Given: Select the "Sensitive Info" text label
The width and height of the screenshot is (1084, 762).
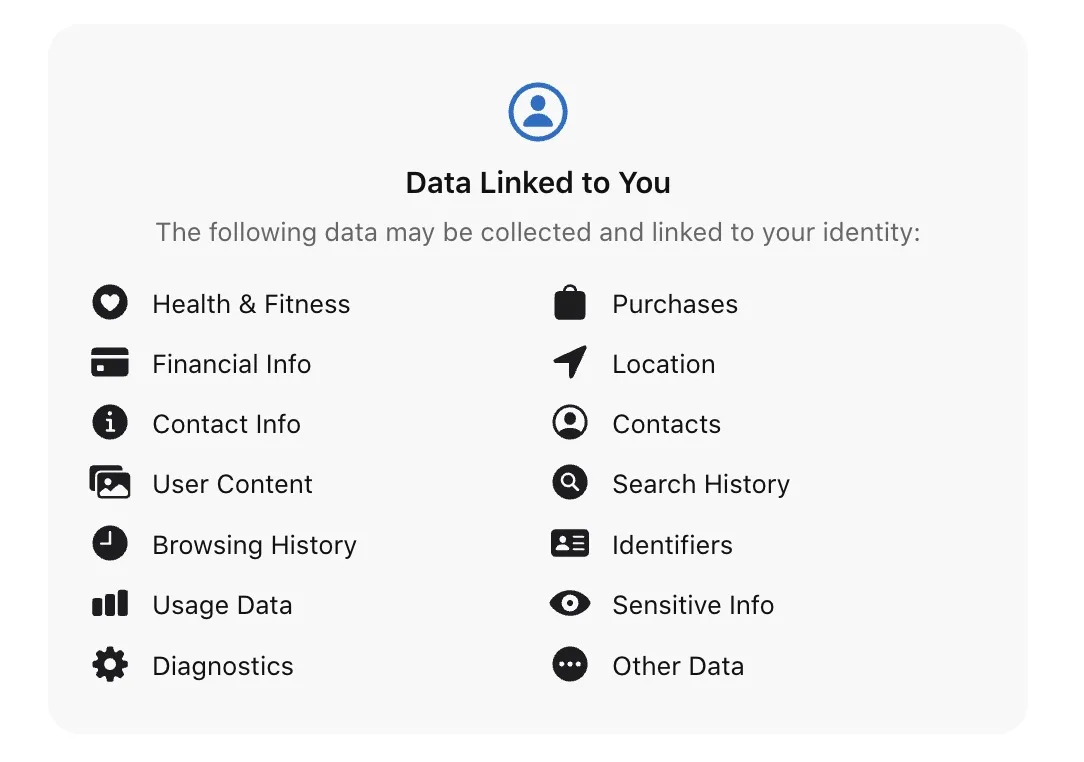Looking at the screenshot, I should click(x=693, y=605).
